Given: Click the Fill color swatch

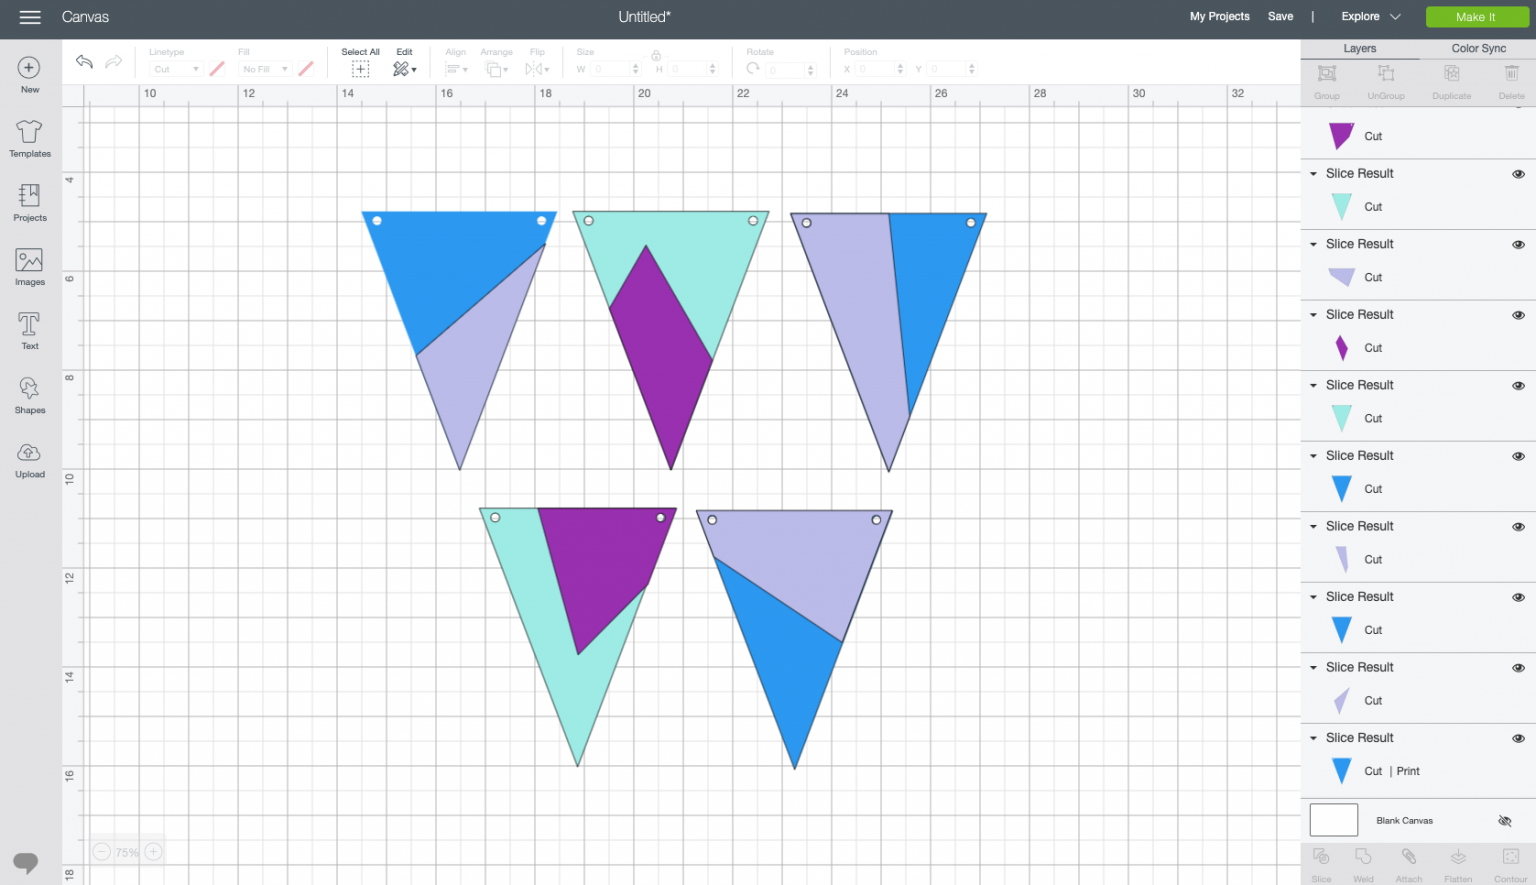Looking at the screenshot, I should click(x=306, y=69).
